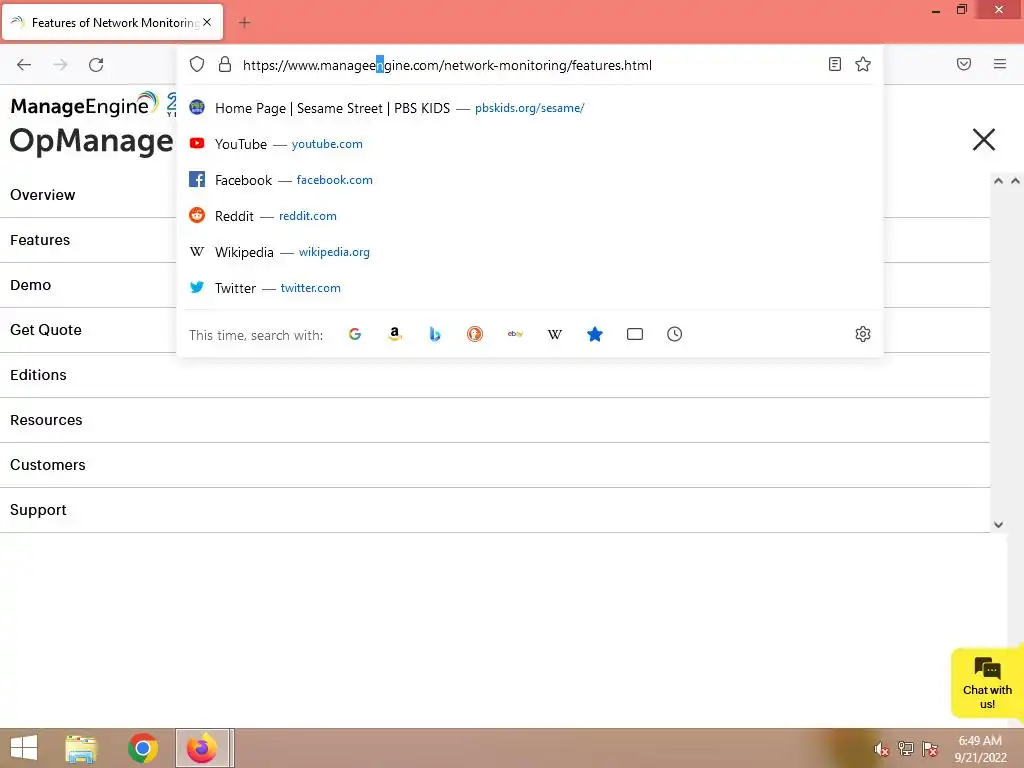Viewport: 1024px width, 768px height.
Task: Search this time with Amazon
Action: click(x=394, y=334)
